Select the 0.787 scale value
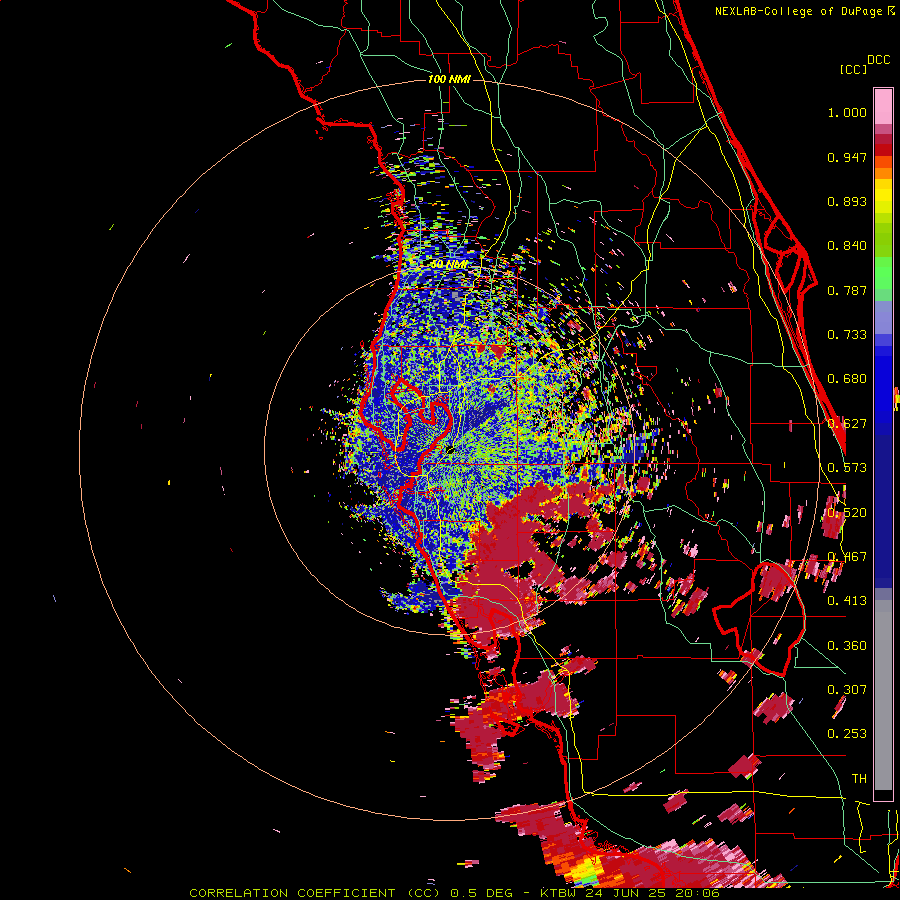 coord(847,290)
